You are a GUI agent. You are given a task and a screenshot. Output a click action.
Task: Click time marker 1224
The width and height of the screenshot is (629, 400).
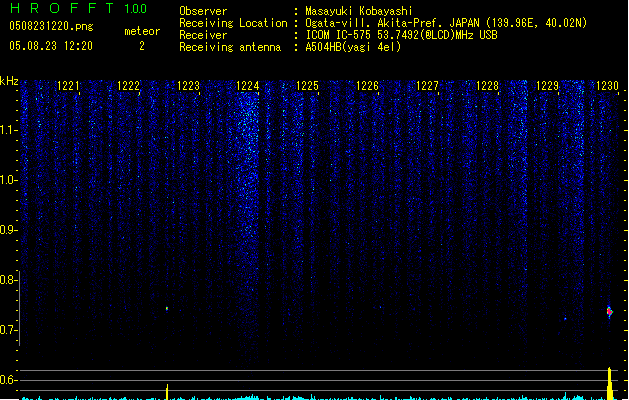pos(248,86)
